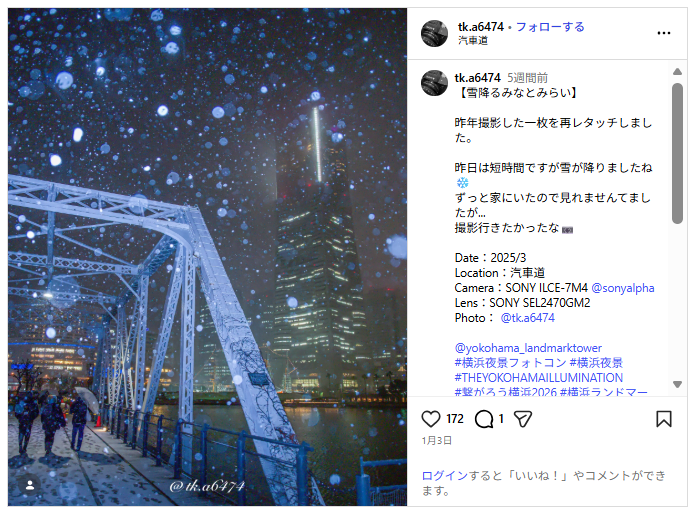This screenshot has width=695, height=511.
Task: Click the caption scrollbar thumb
Action: pyautogui.click(x=677, y=153)
